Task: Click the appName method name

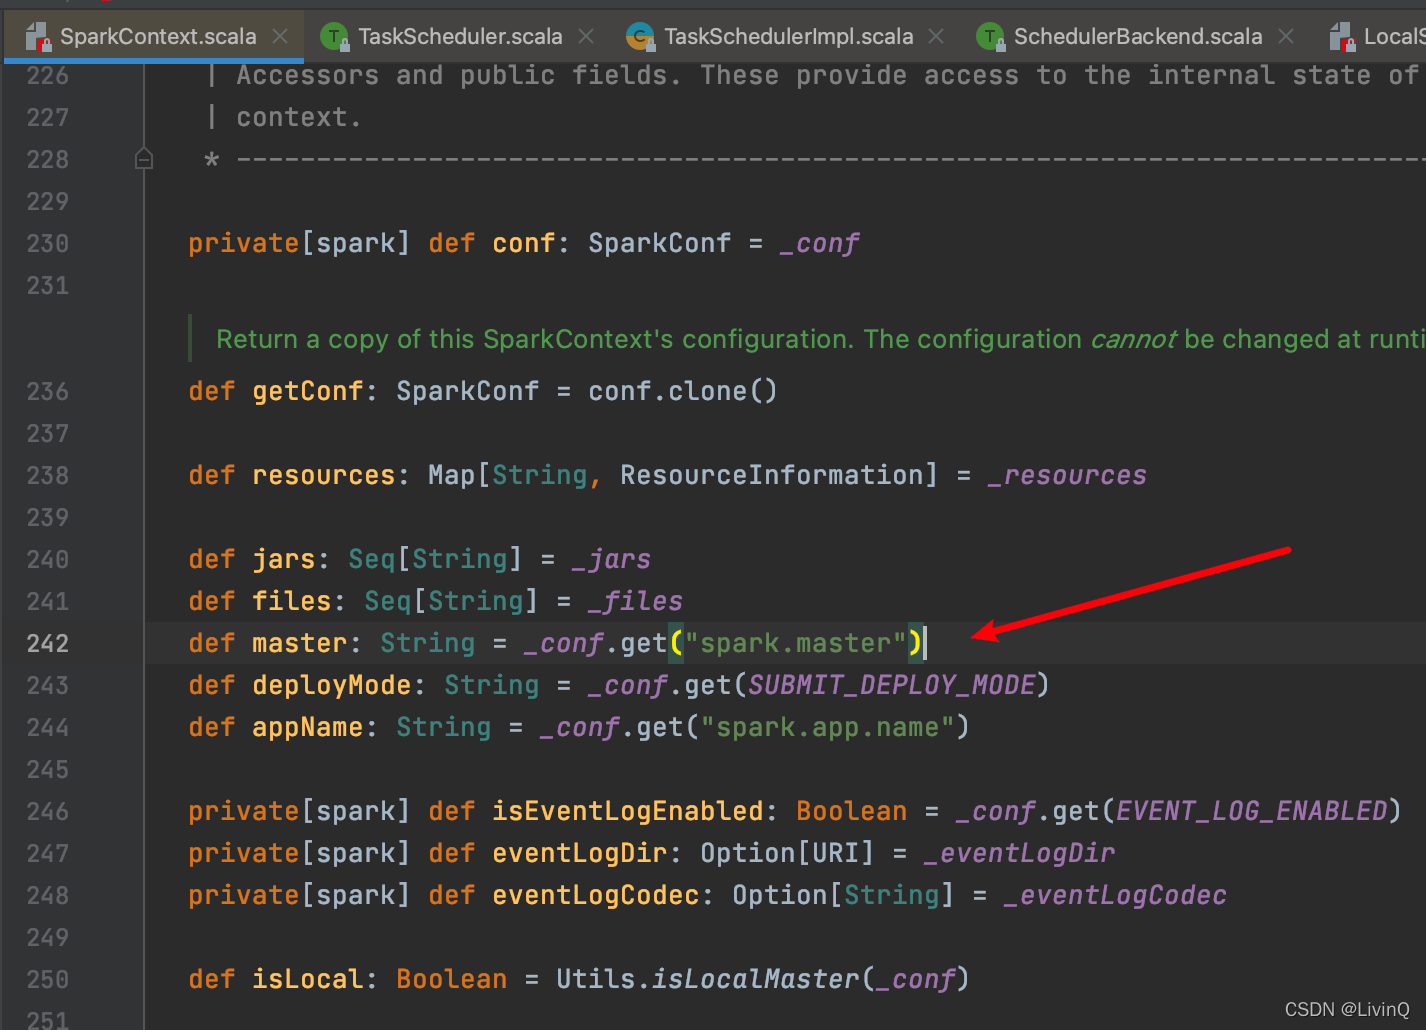Action: (x=308, y=727)
